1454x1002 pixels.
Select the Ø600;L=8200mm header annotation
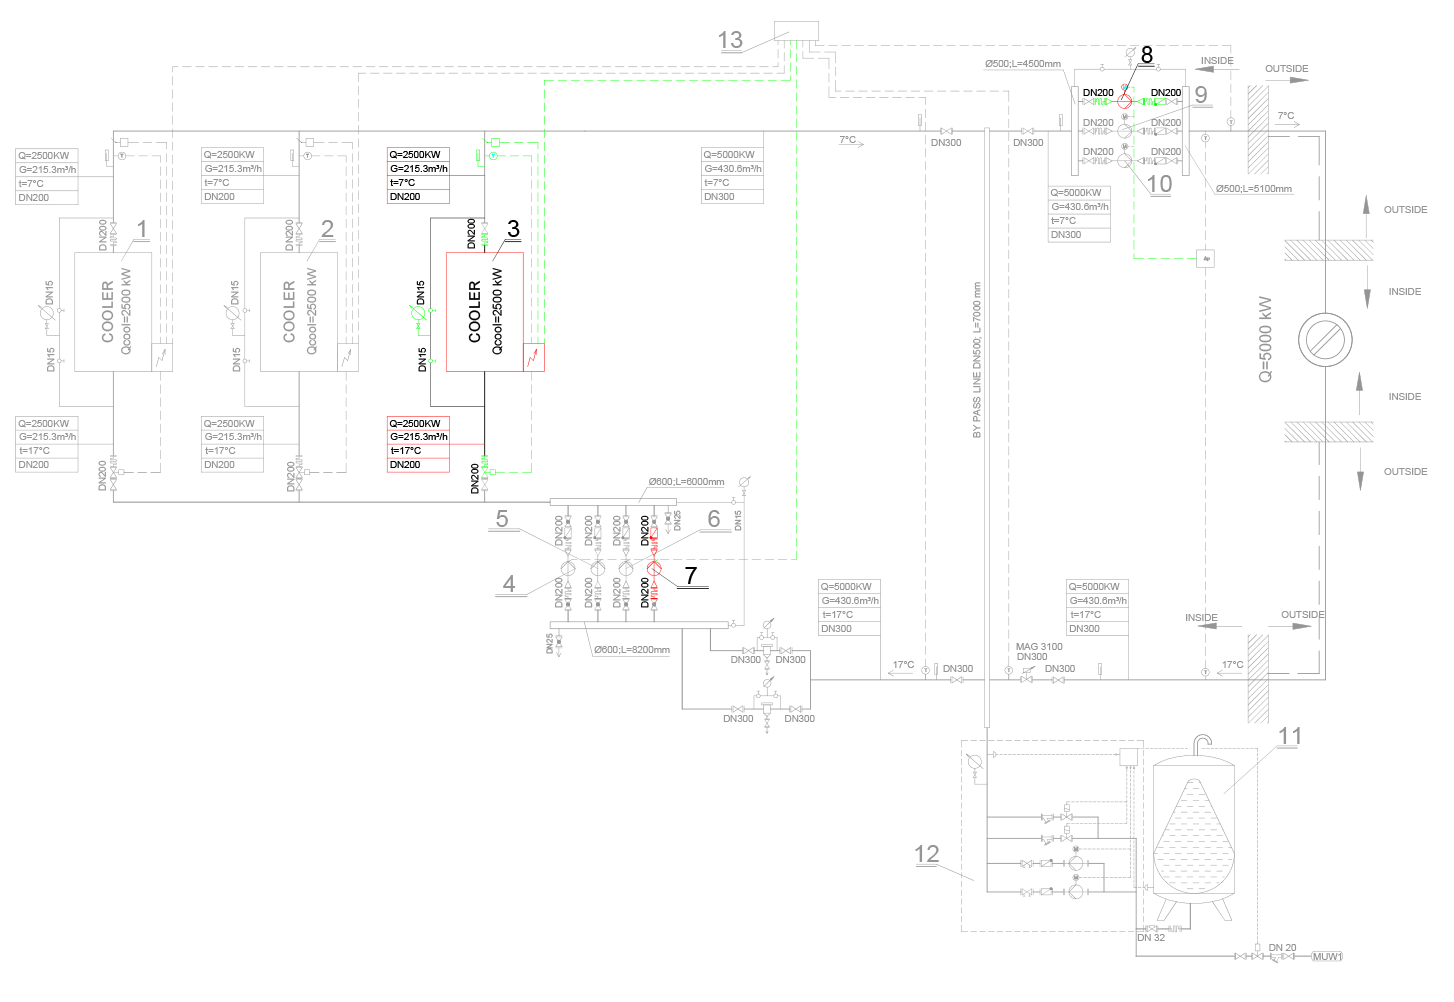tap(631, 650)
